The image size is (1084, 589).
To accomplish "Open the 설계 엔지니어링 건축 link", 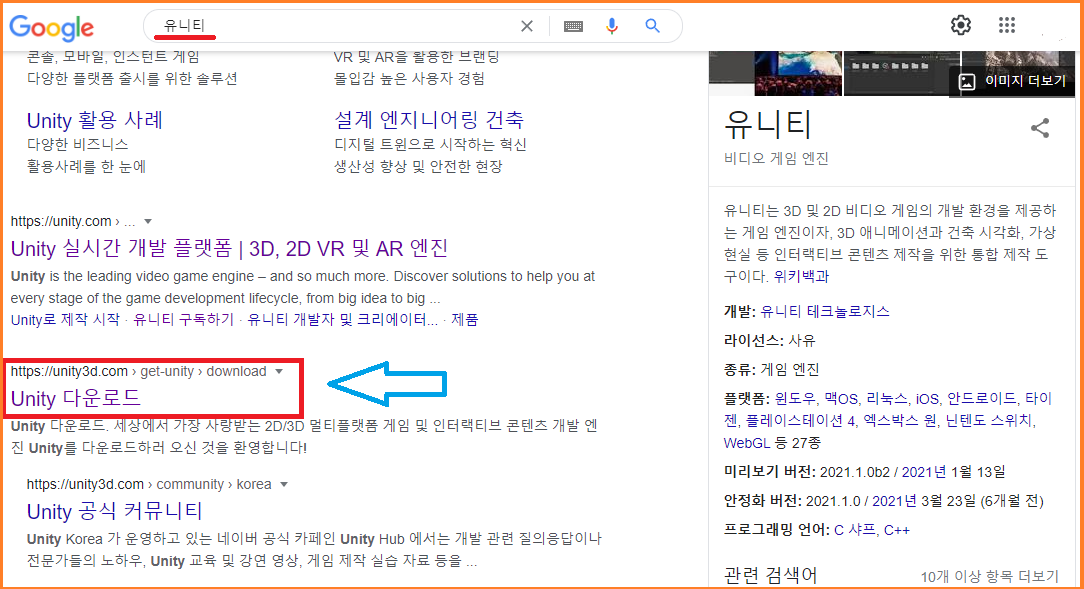I will [429, 120].
